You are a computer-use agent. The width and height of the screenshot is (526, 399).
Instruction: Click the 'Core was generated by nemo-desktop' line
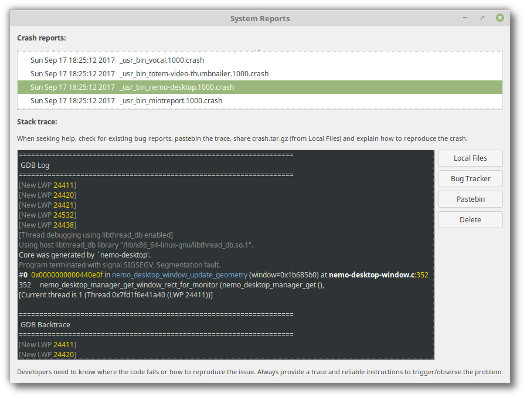coord(85,255)
